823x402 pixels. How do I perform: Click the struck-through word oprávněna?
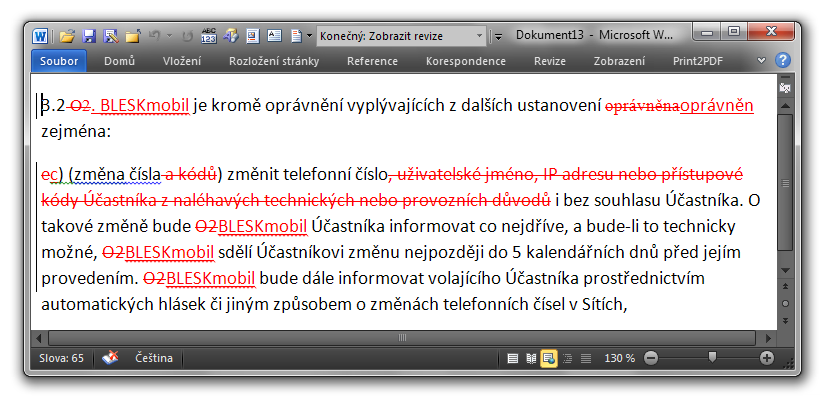[x=642, y=107]
